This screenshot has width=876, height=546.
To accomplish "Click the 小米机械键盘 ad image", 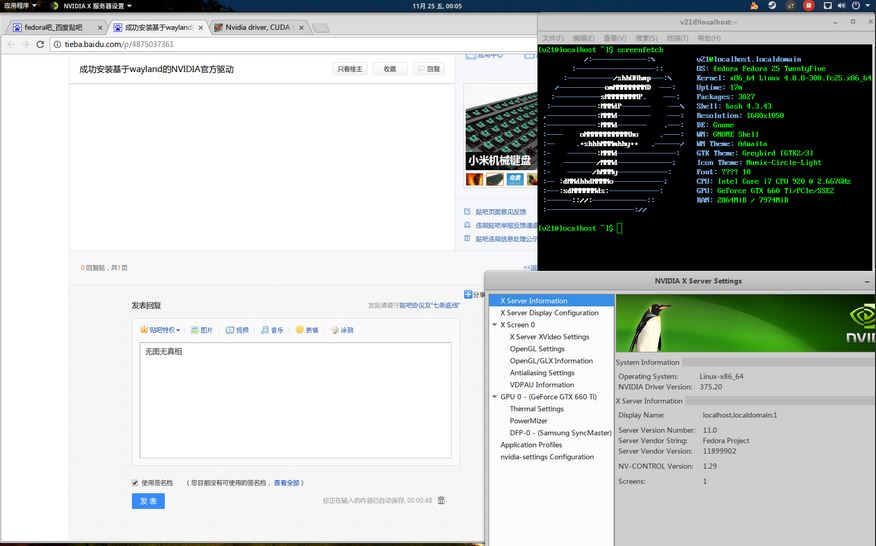I will pos(501,128).
